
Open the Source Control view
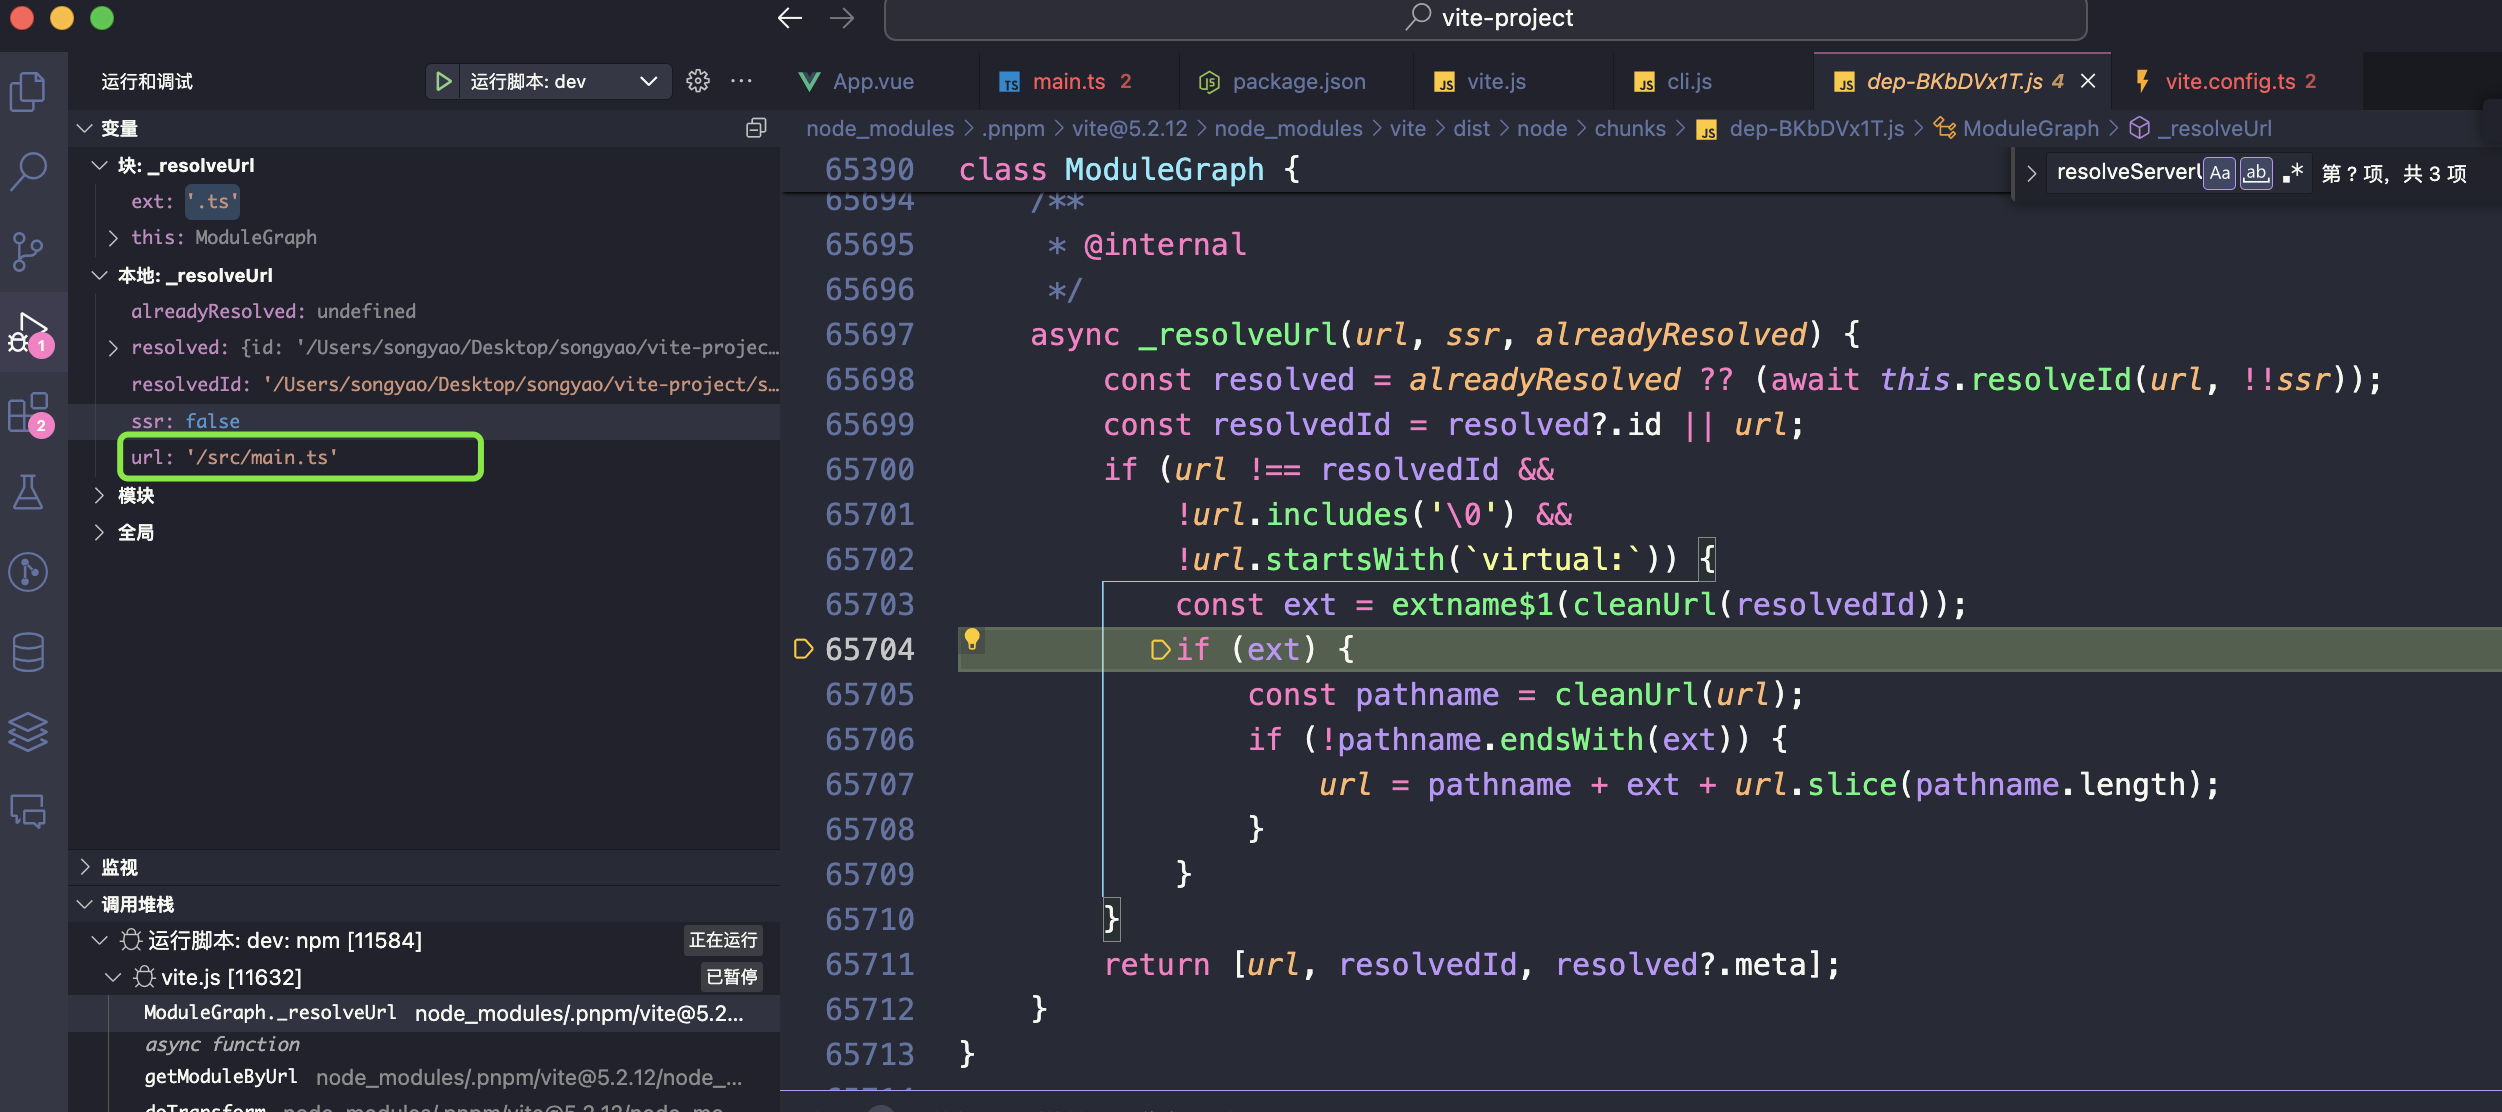pos(28,251)
